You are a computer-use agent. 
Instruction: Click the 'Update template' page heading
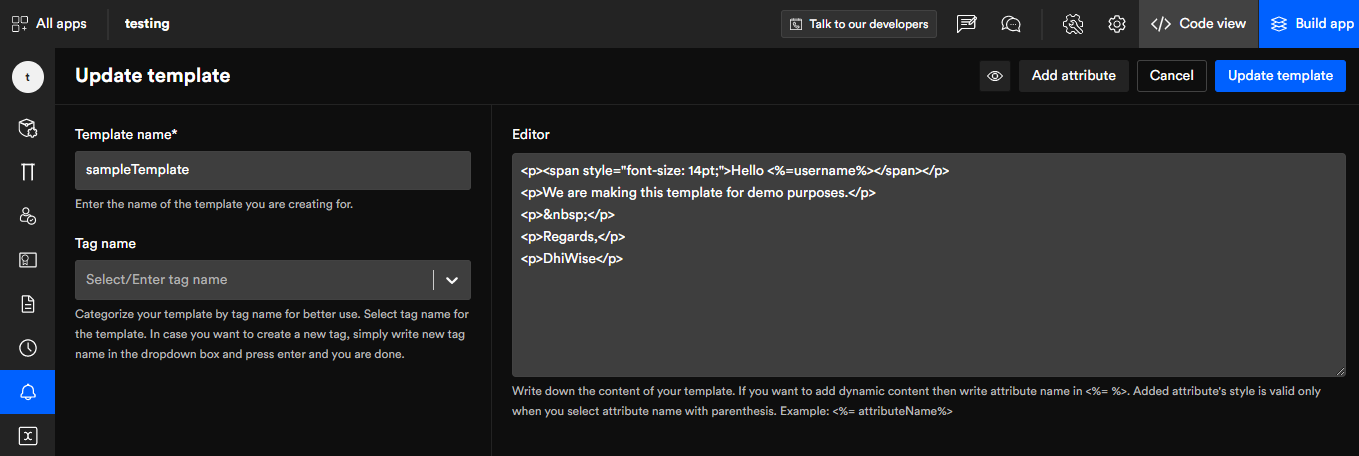pyautogui.click(x=153, y=76)
